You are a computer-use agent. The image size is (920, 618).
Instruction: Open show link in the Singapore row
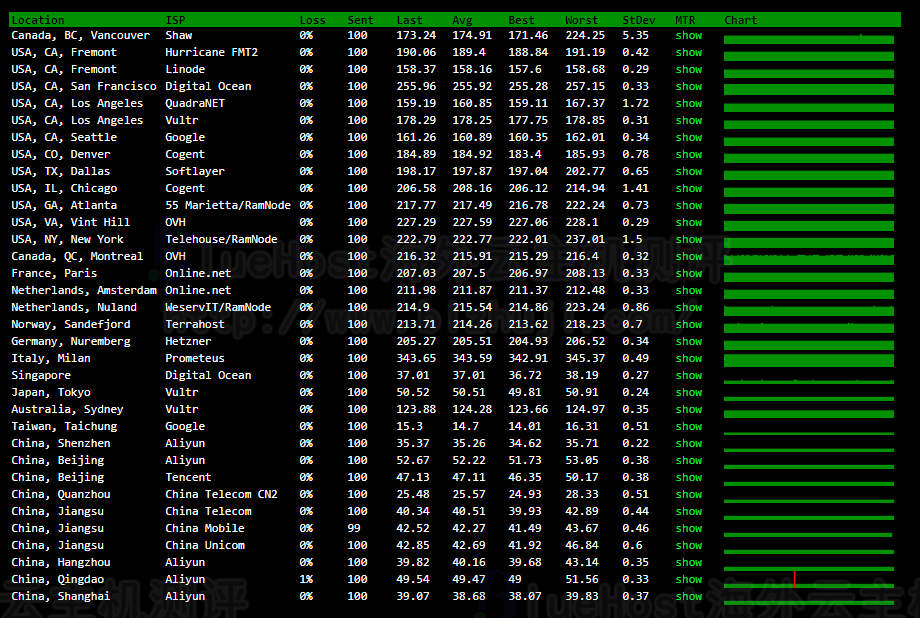click(688, 376)
